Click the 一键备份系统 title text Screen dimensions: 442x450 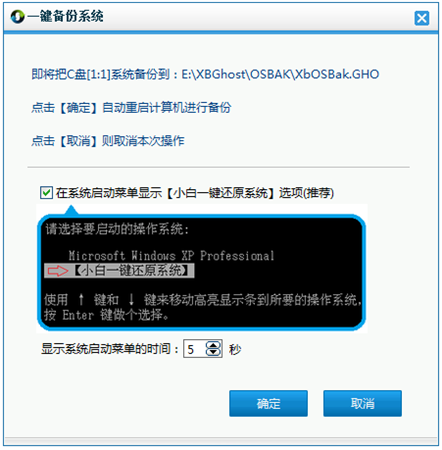click(x=65, y=16)
